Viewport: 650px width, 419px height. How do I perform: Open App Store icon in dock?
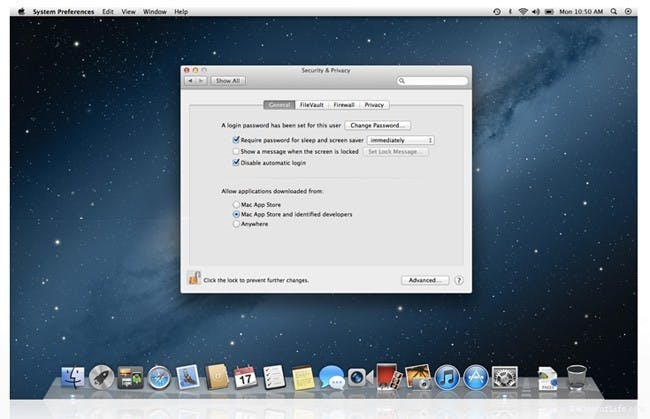(x=475, y=378)
